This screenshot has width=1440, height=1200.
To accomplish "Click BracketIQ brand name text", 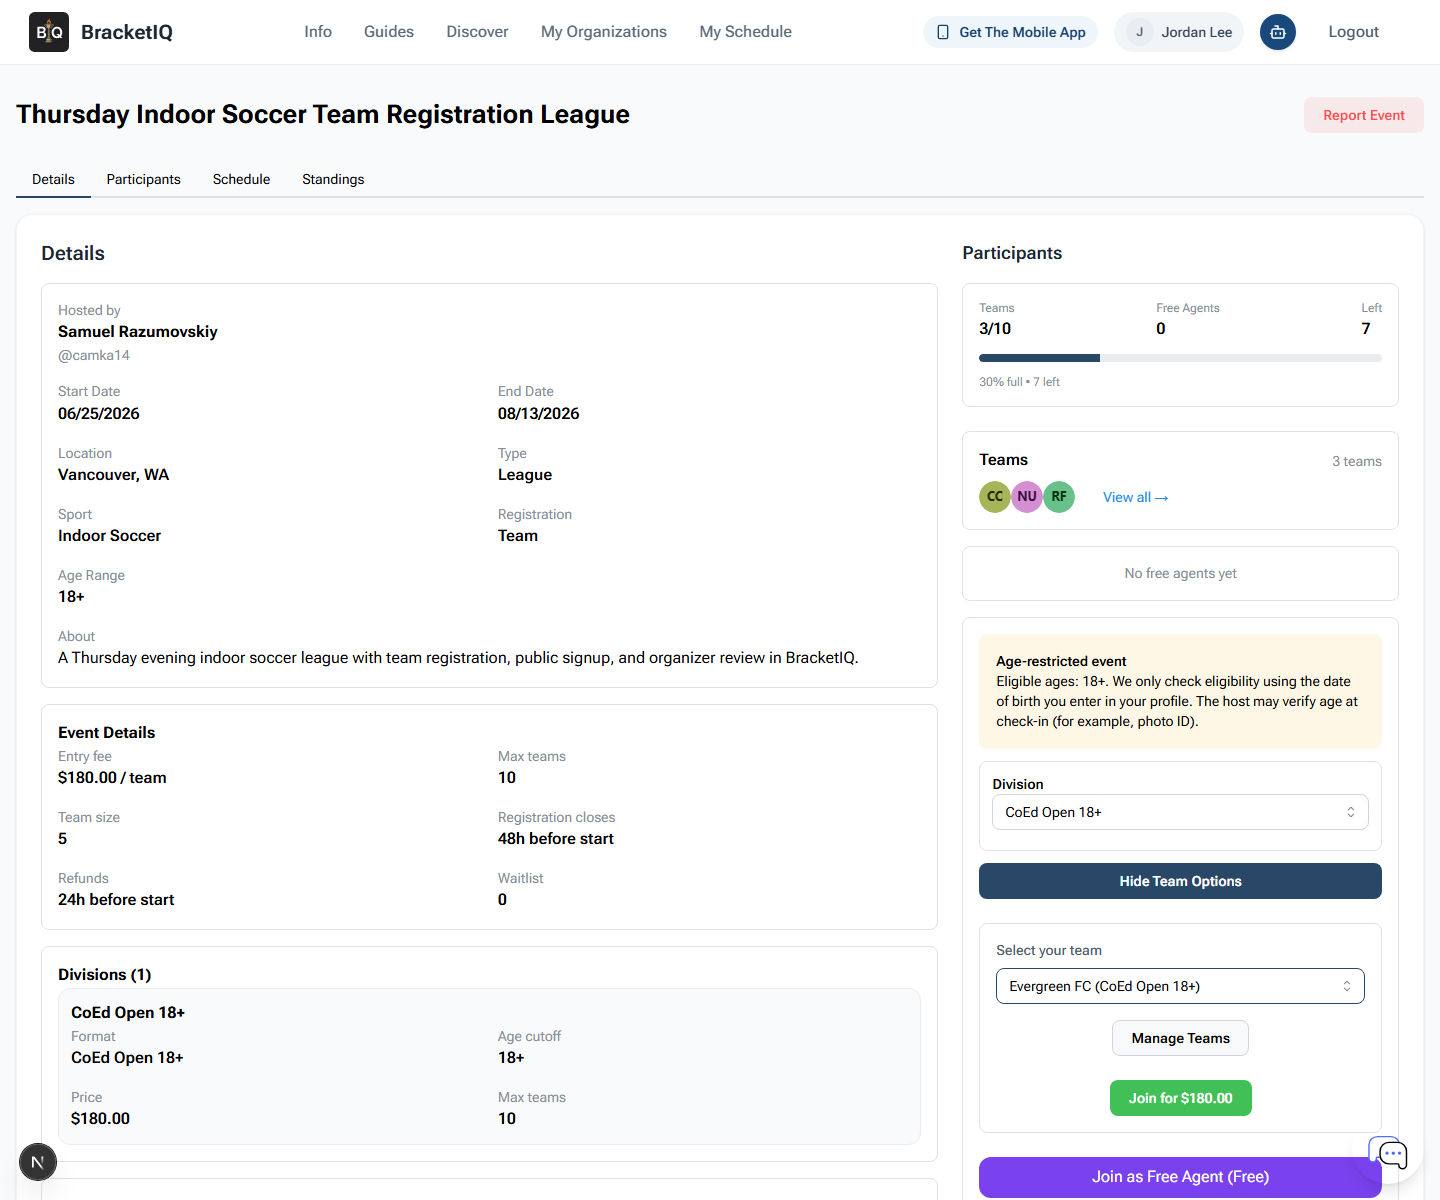I will point(127,32).
